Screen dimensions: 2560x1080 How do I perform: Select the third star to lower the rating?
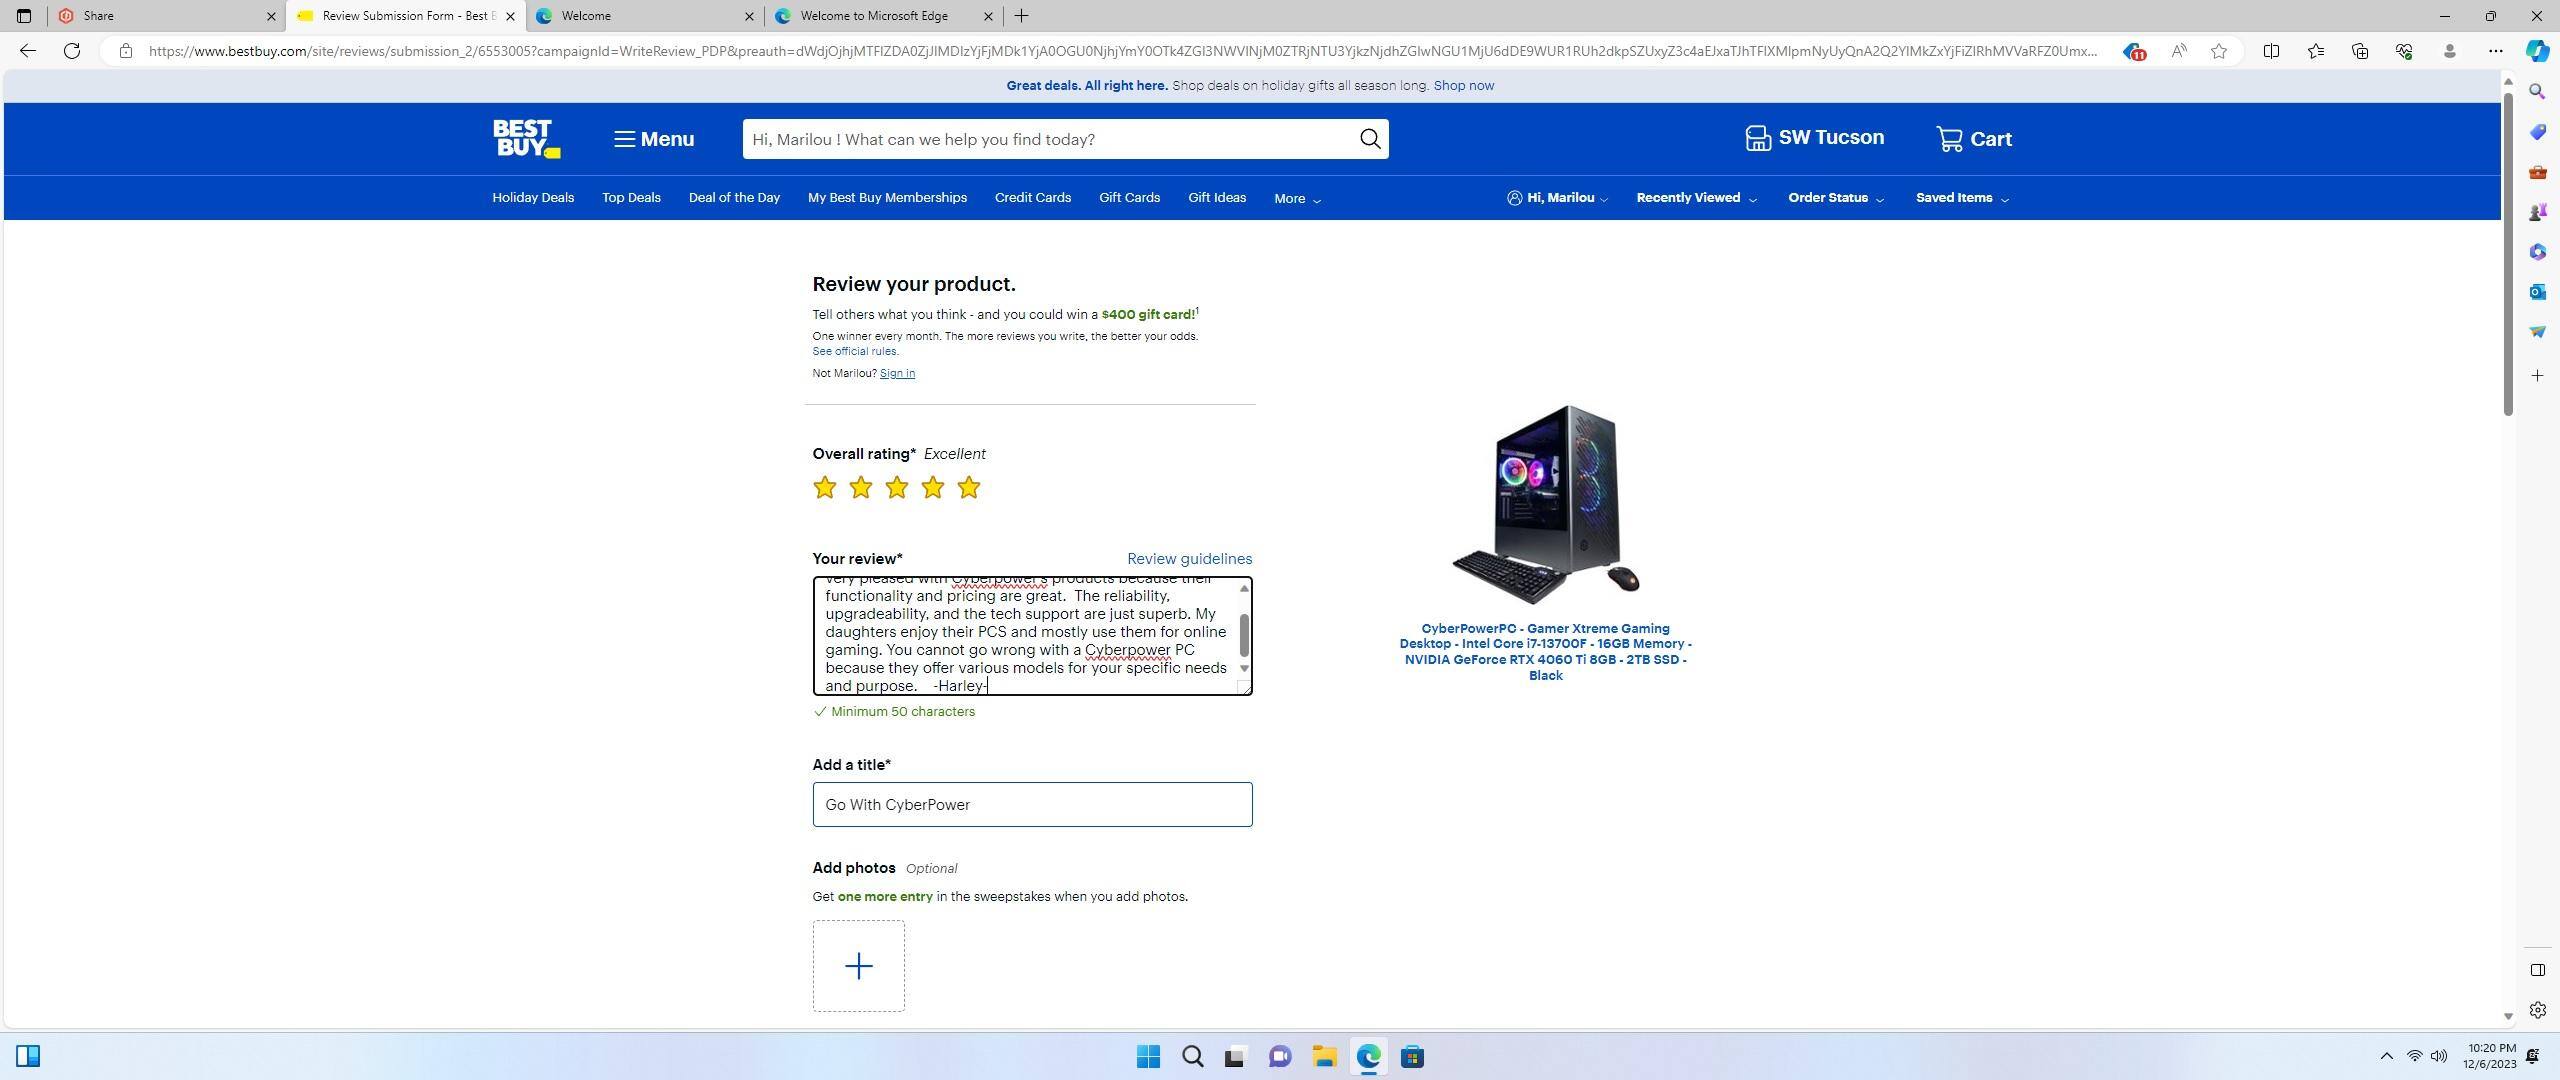pos(895,487)
